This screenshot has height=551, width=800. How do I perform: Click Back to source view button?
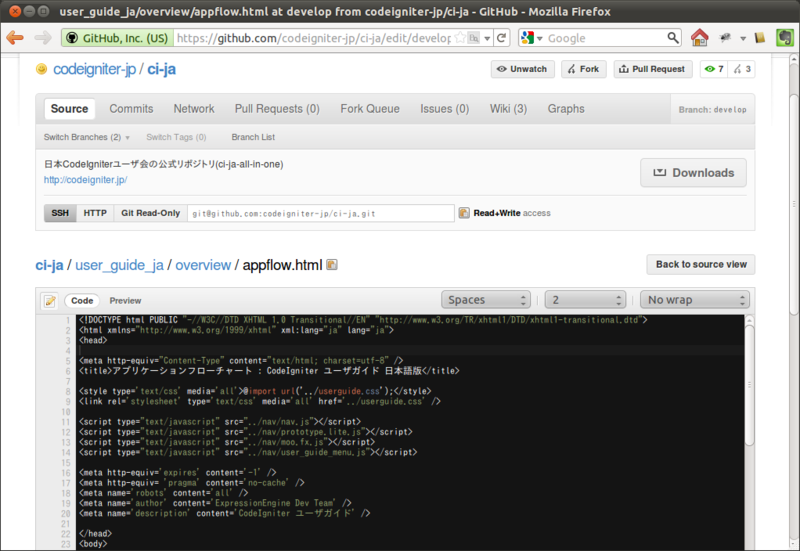701,264
